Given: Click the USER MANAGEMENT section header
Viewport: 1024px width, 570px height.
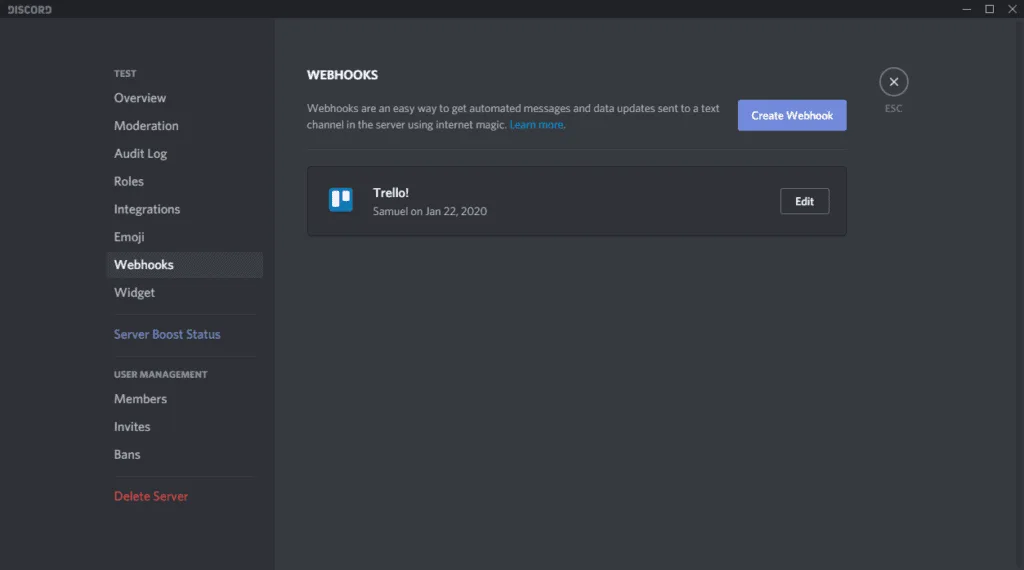Looking at the screenshot, I should click(x=161, y=375).
